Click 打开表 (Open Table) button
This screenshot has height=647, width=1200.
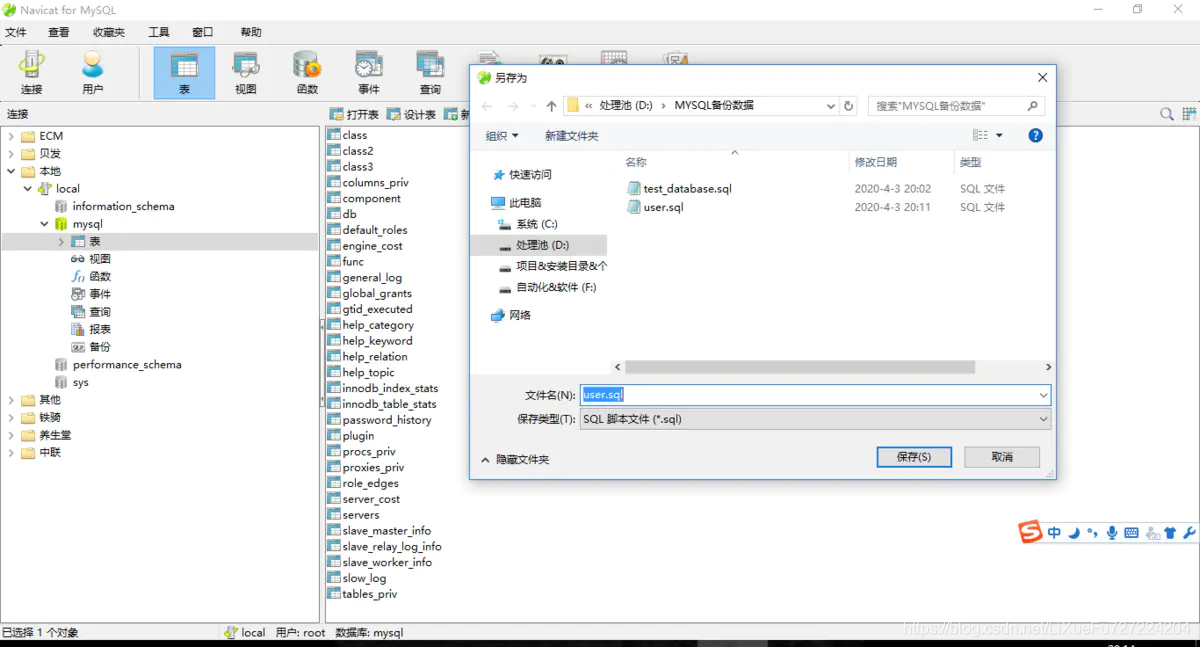pos(355,115)
